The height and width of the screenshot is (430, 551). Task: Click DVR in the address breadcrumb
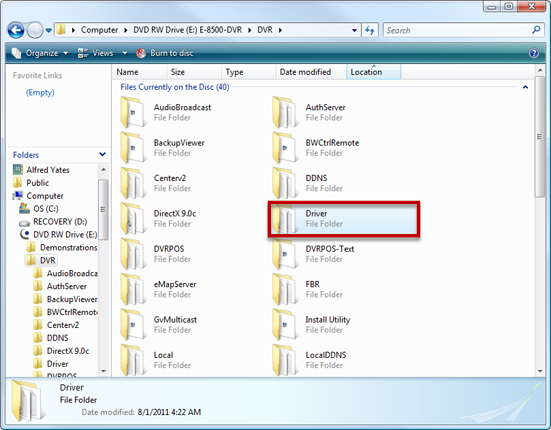pos(265,30)
